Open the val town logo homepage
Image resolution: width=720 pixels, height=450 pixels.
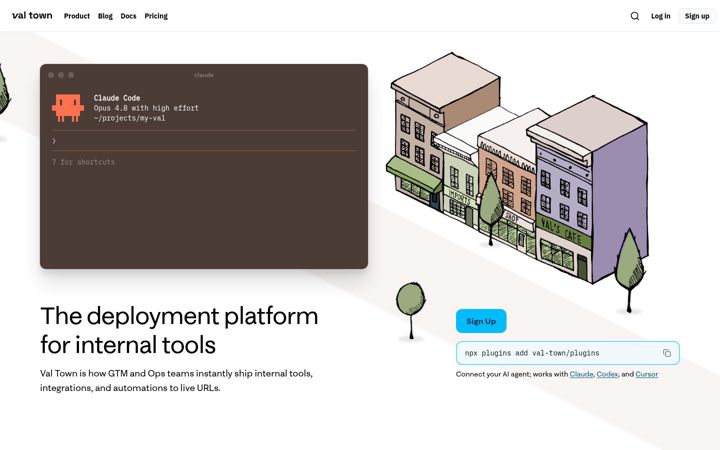click(32, 16)
